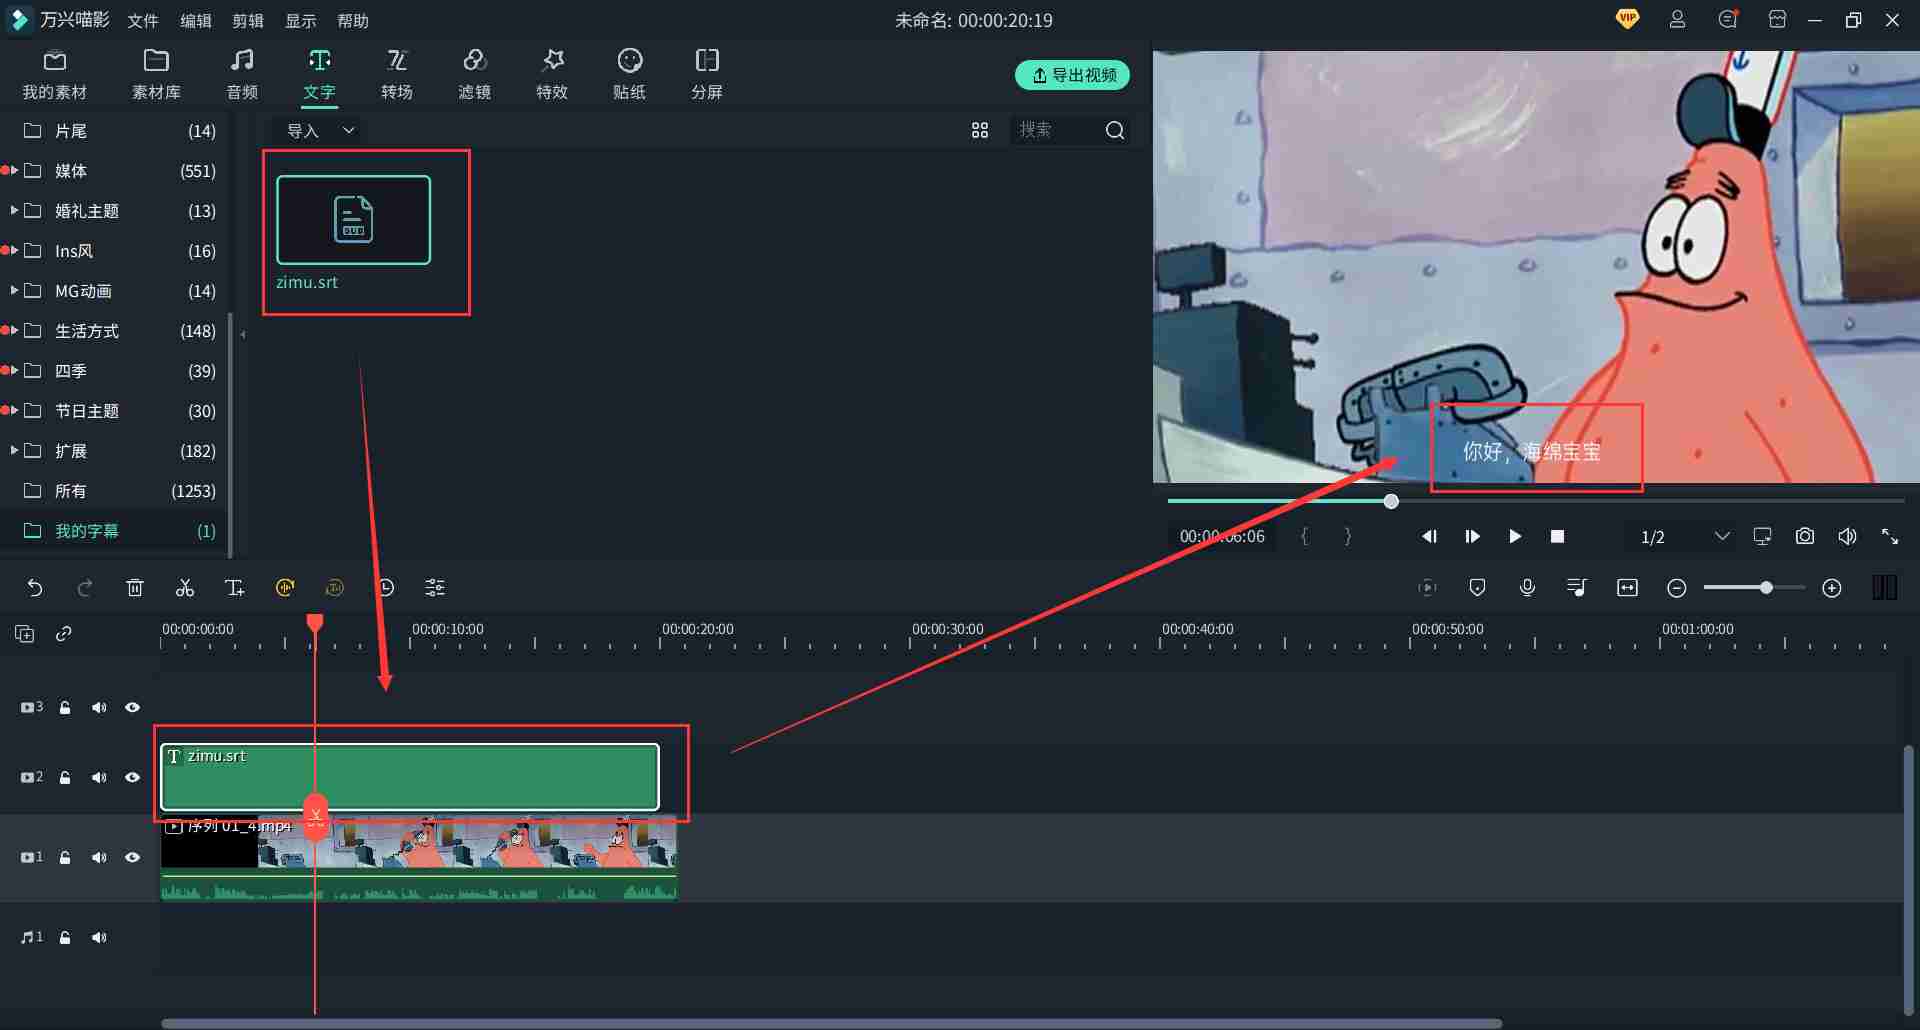This screenshot has height=1030, width=1920.
Task: Expand the MG动画 folder
Action: click(14, 290)
